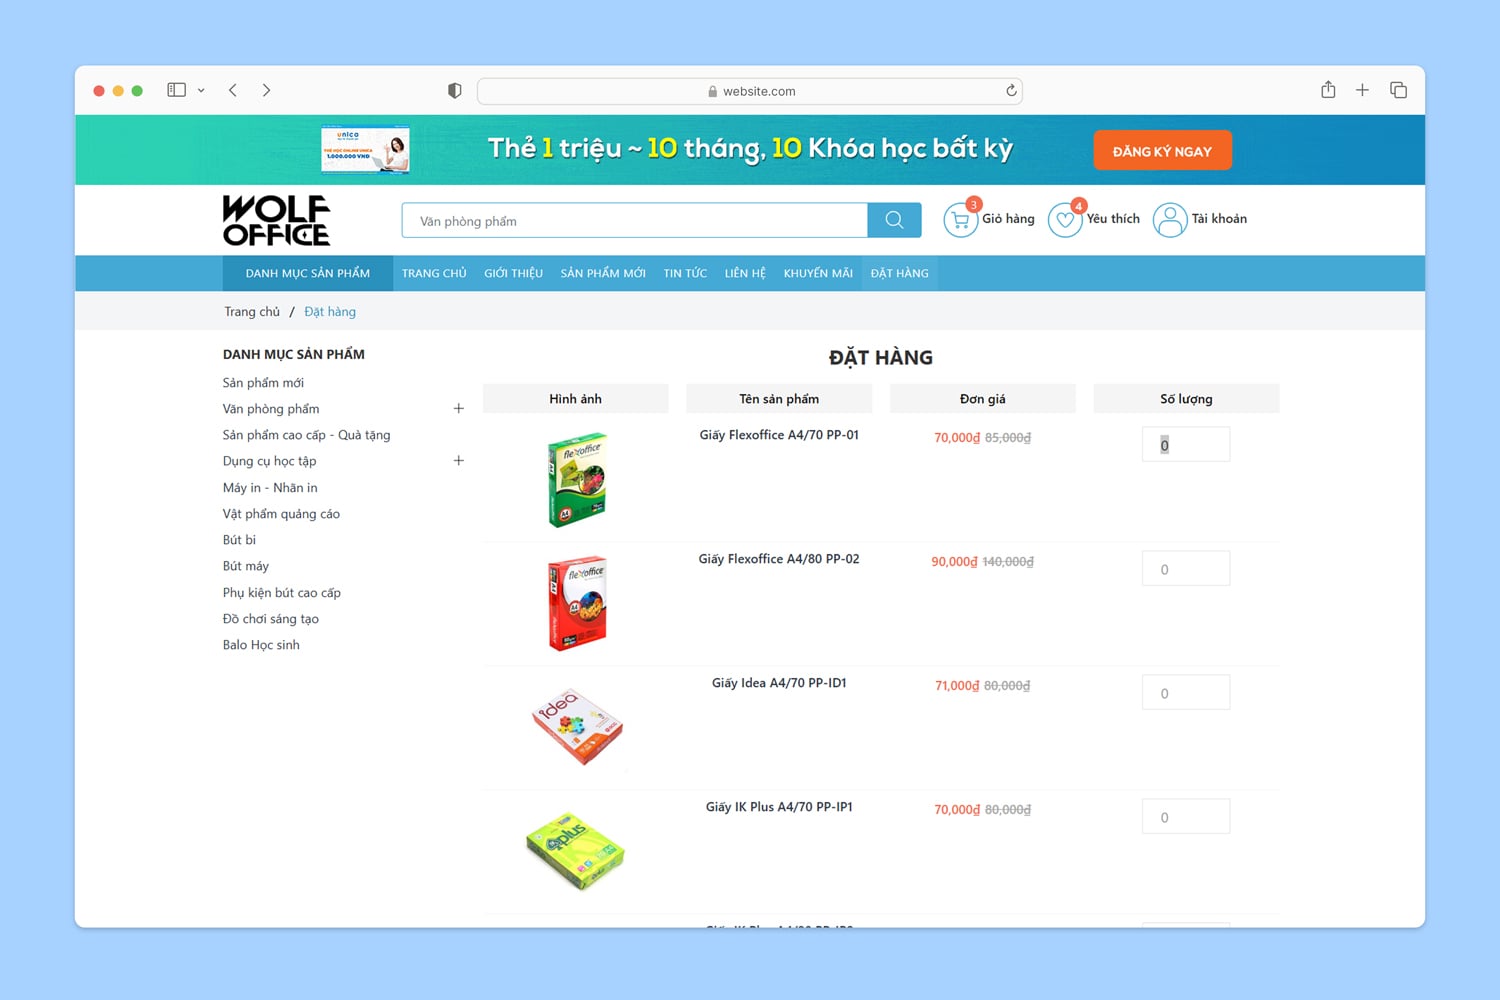Click the browser share icon
1500x1000 pixels.
(x=1328, y=90)
